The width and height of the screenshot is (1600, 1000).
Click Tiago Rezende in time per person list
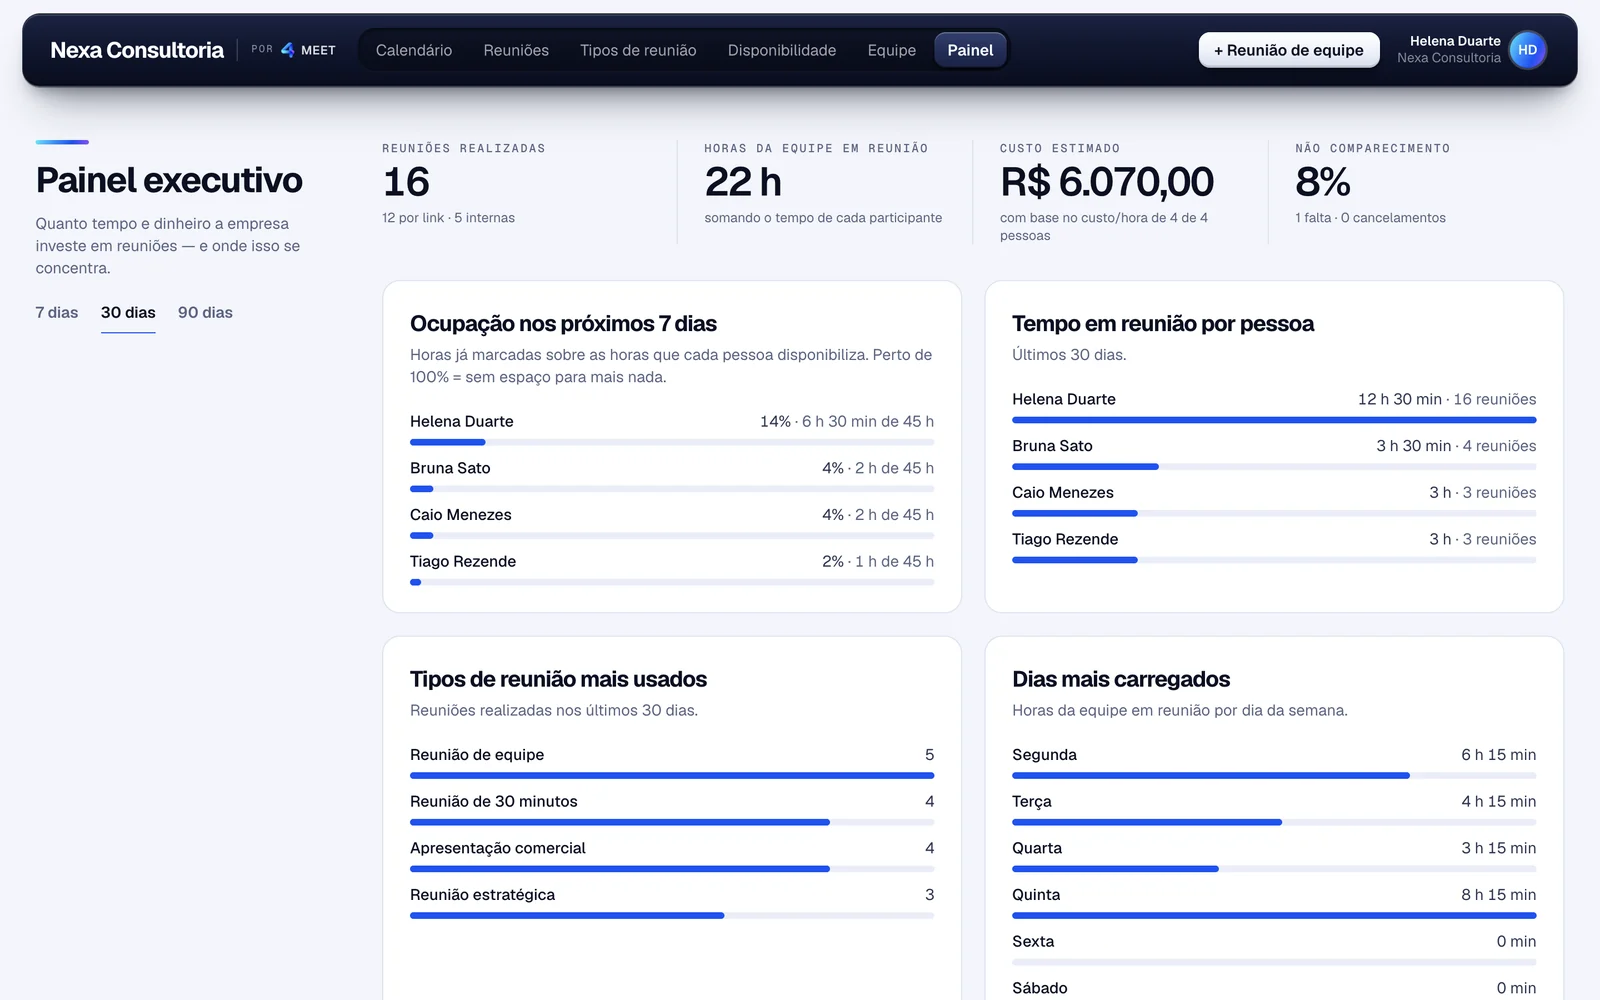(1065, 539)
